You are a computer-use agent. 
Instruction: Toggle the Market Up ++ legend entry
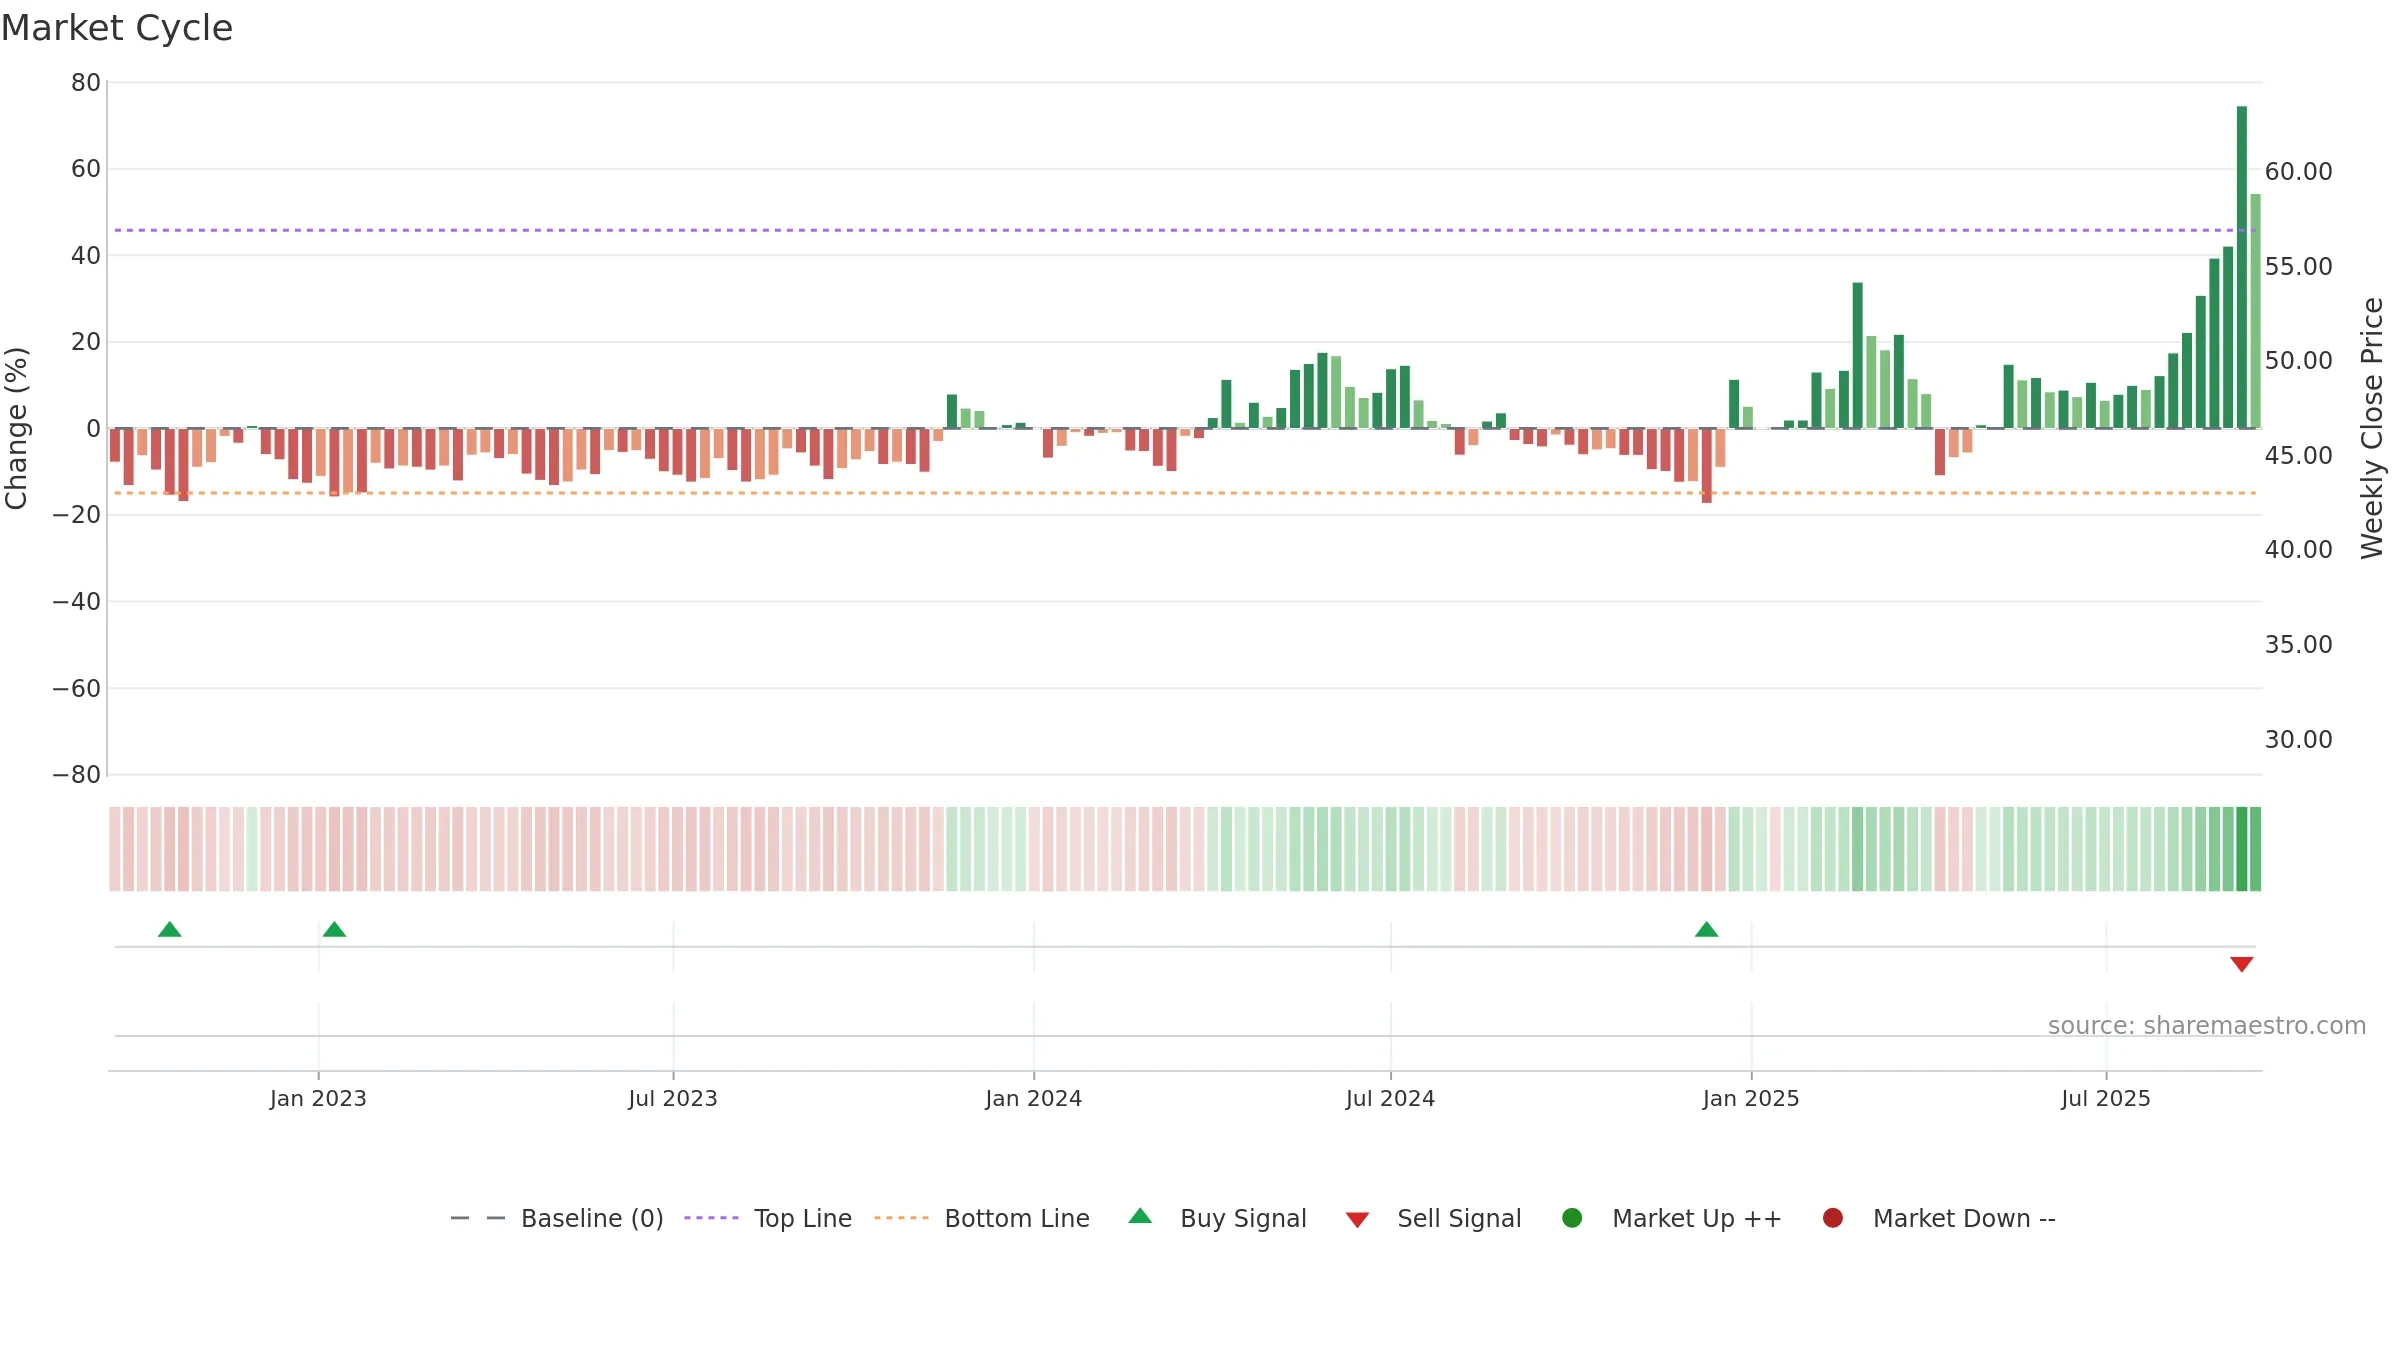click(1671, 1218)
